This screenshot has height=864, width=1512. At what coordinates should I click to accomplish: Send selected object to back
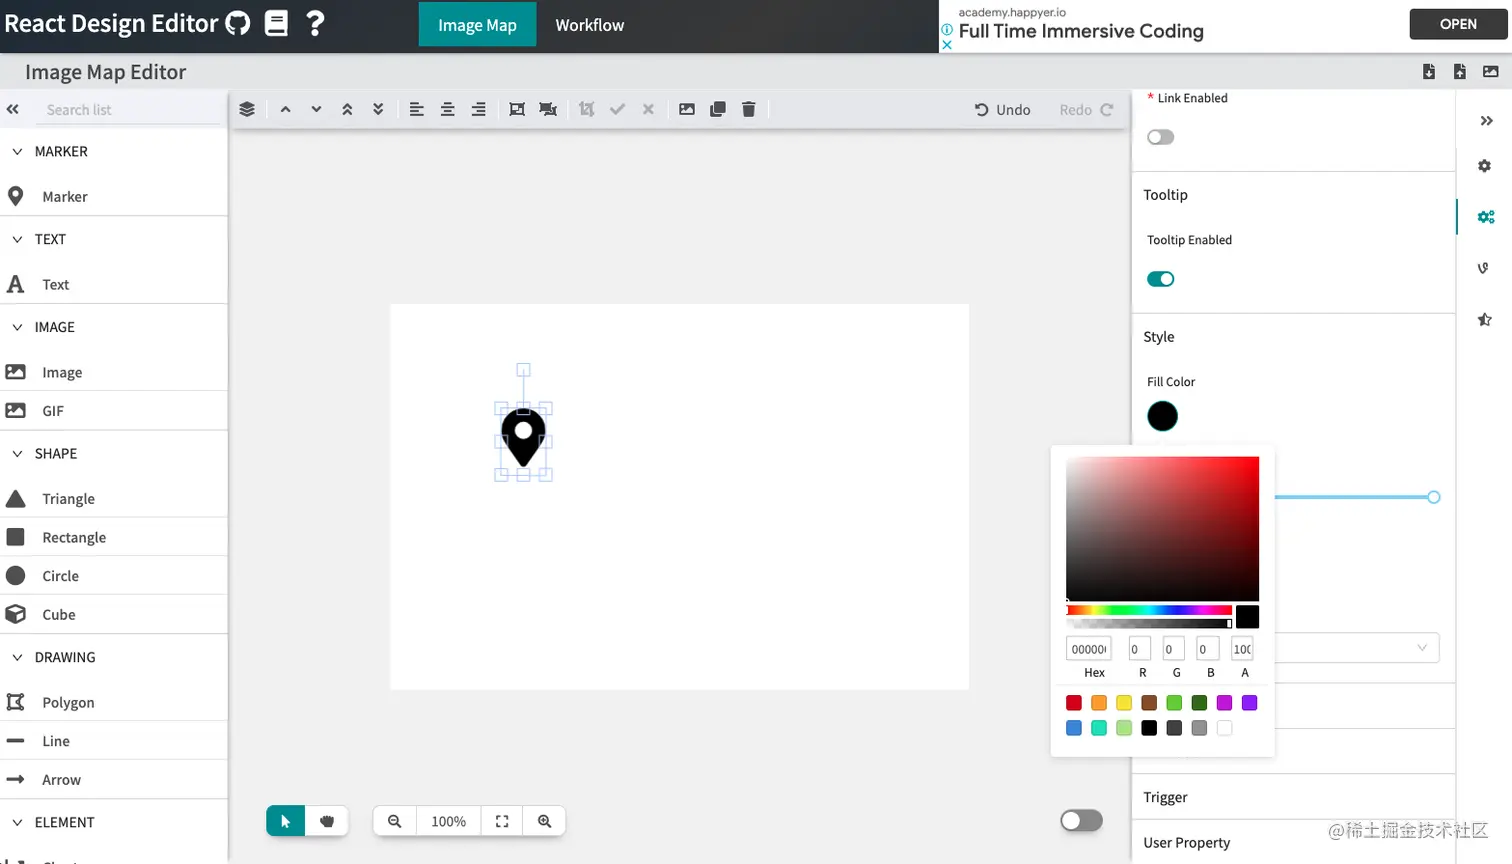point(378,109)
